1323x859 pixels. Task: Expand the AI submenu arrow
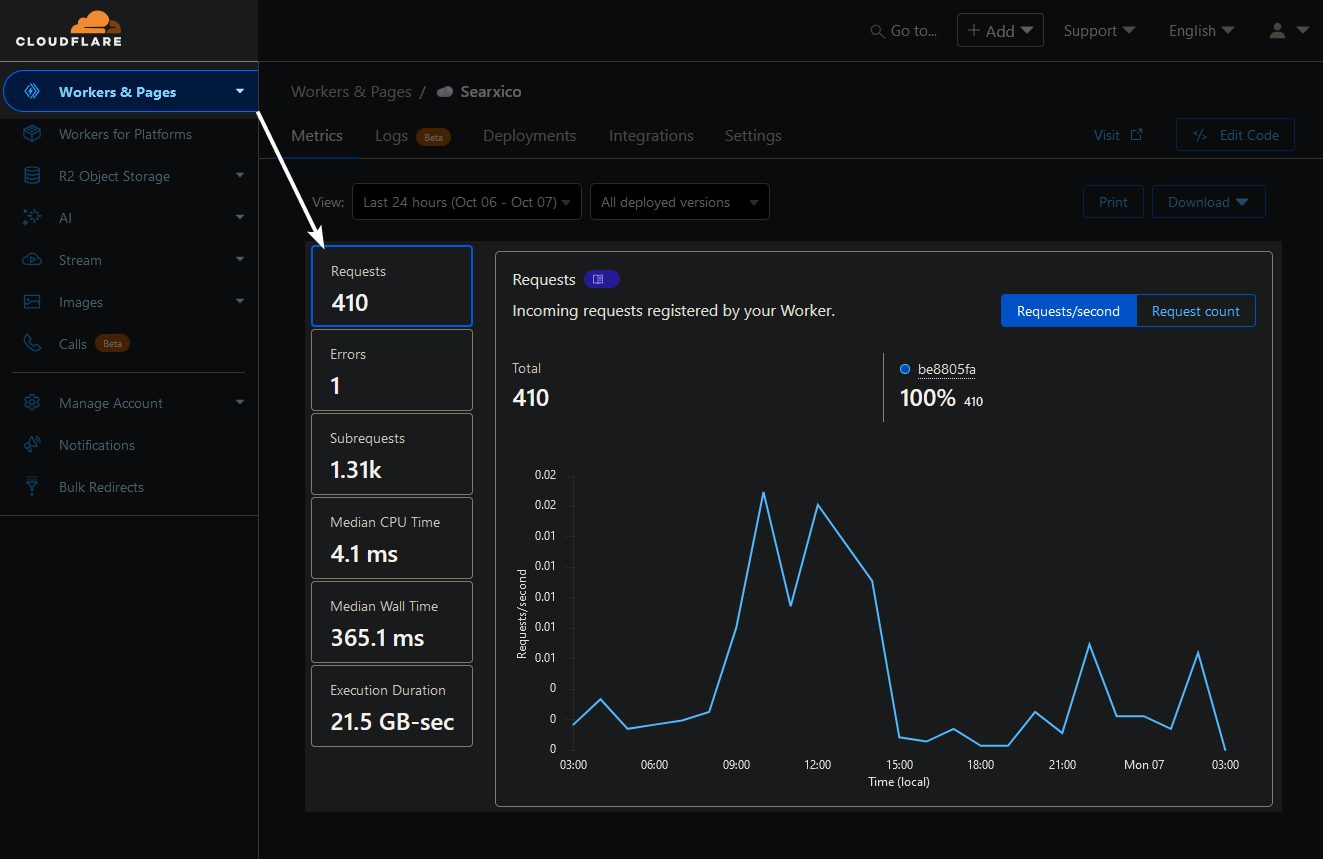point(240,218)
